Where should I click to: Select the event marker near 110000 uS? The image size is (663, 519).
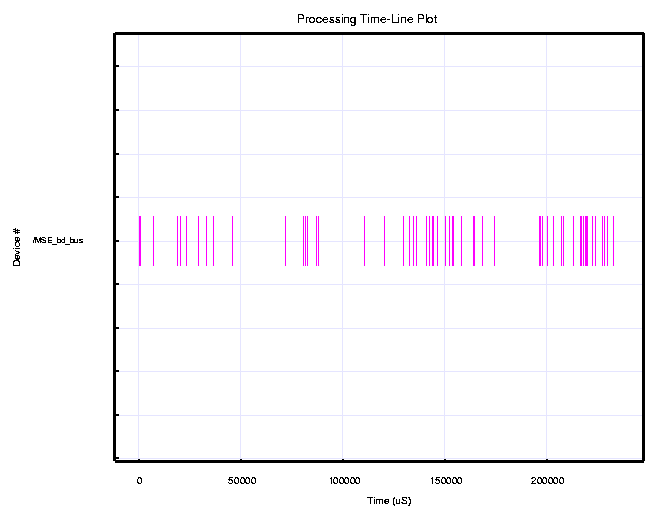[364, 241]
